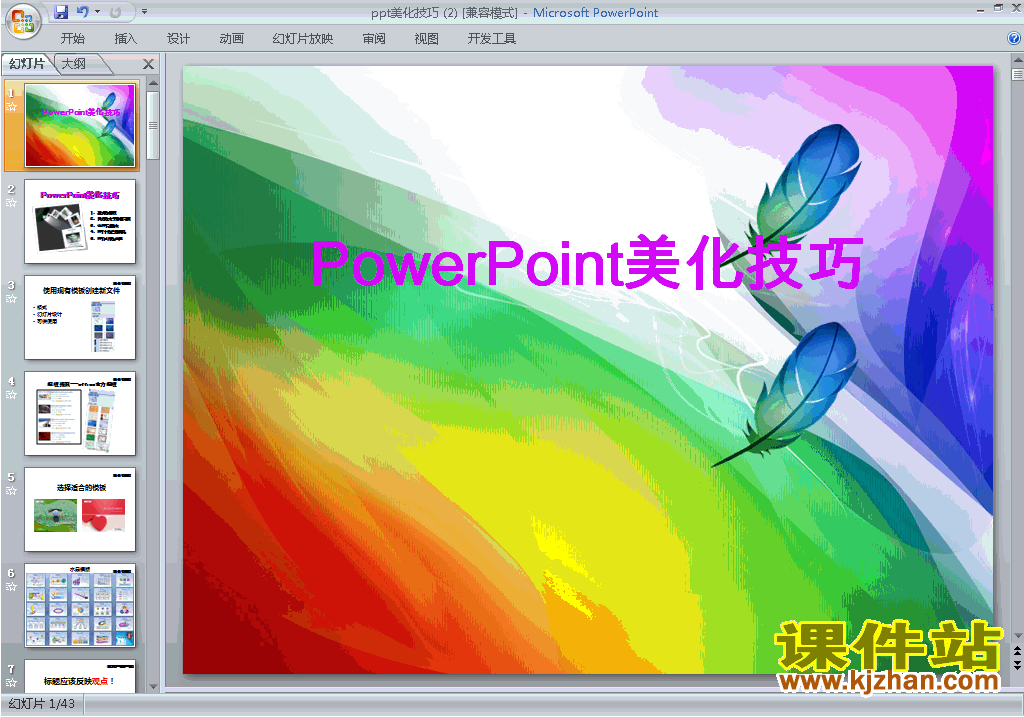The image size is (1024, 718).
Task: Go to previous slide double-arrow button
Action: pos(1017,651)
